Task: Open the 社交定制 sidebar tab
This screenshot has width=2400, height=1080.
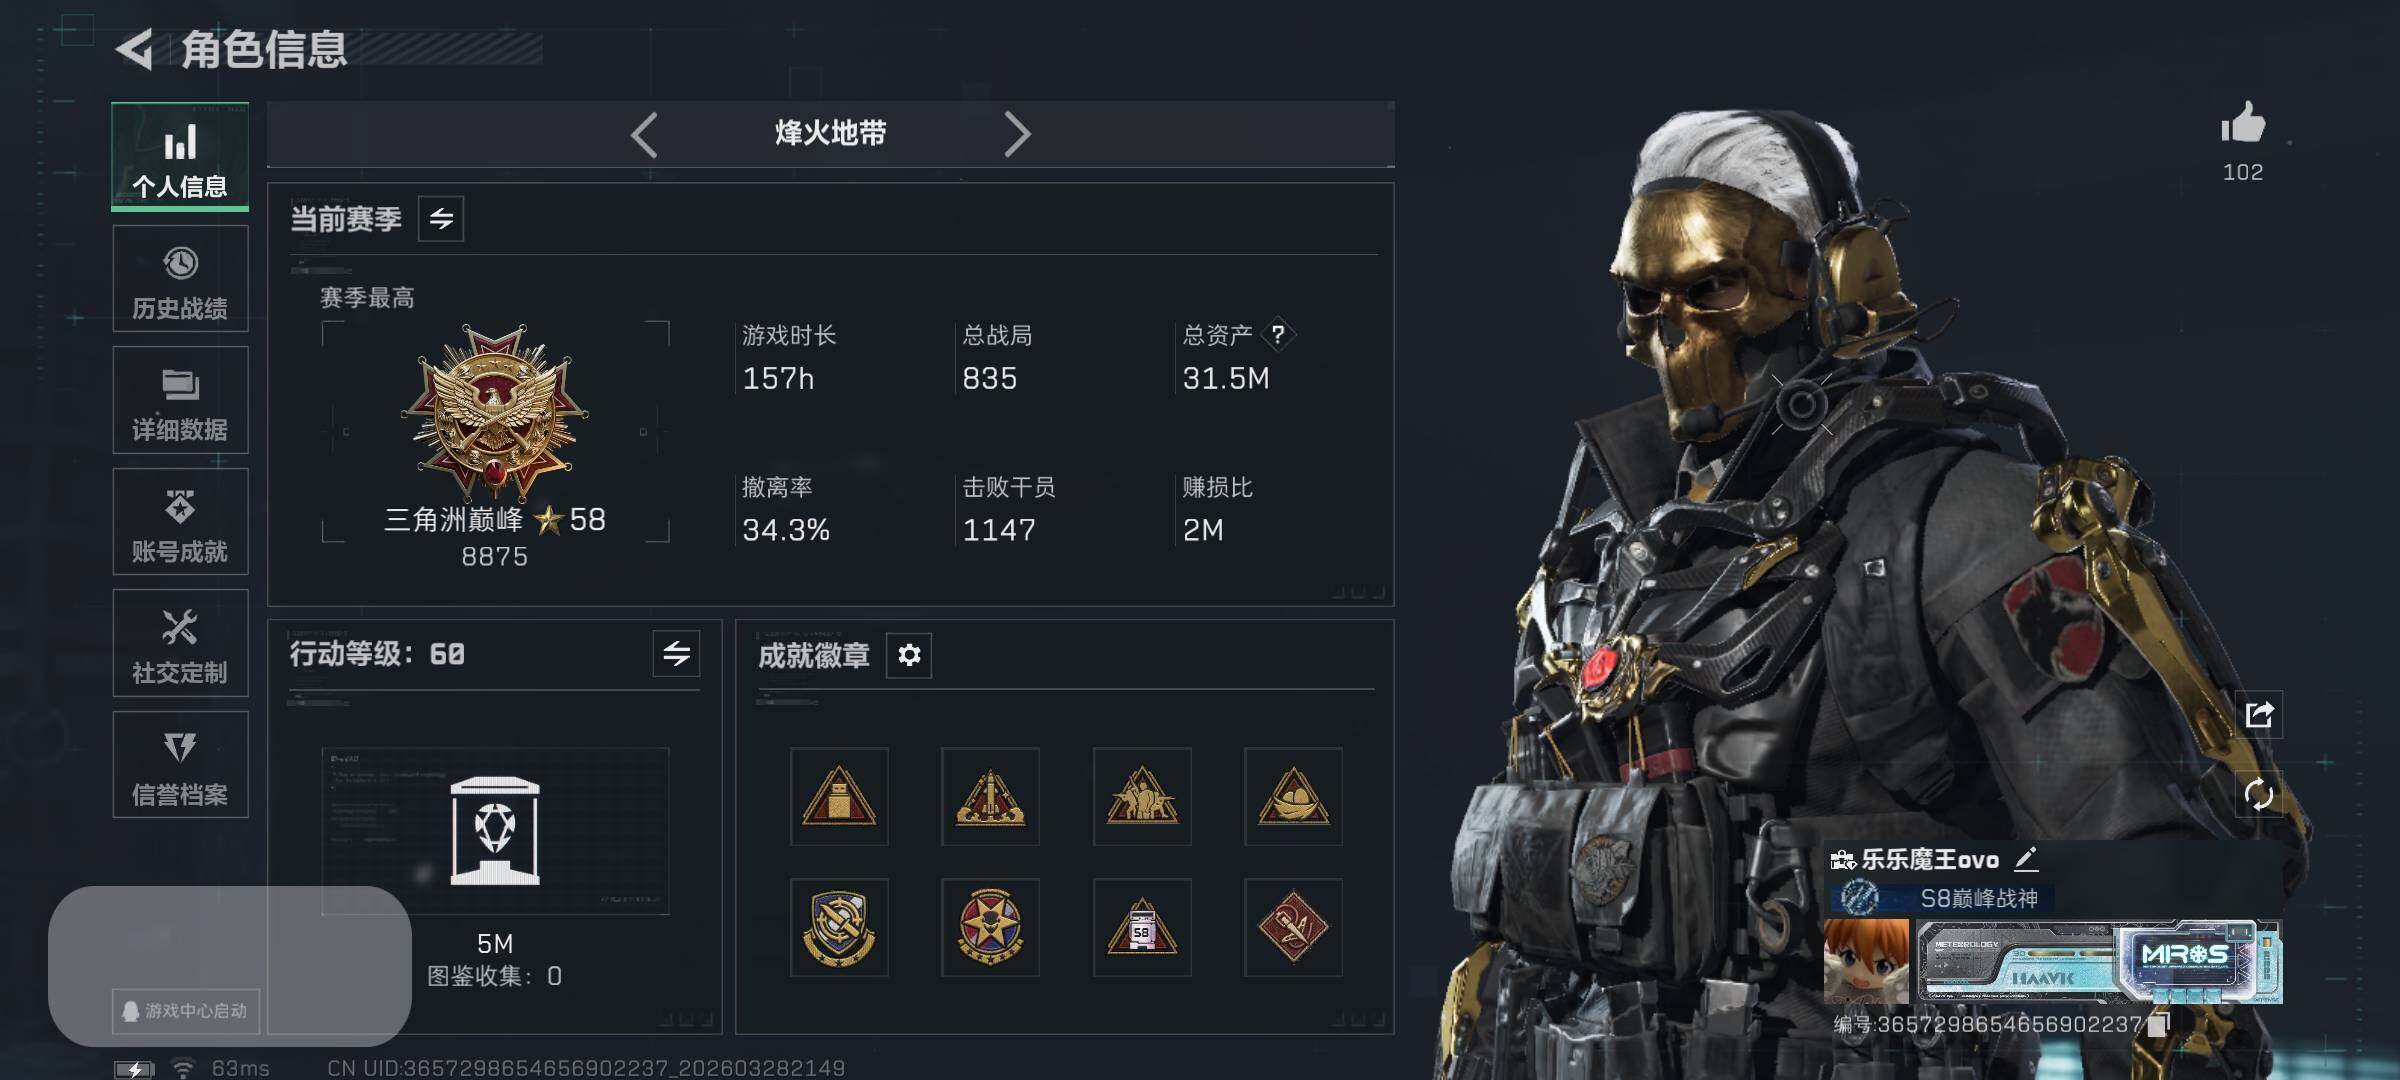Action: [180, 643]
